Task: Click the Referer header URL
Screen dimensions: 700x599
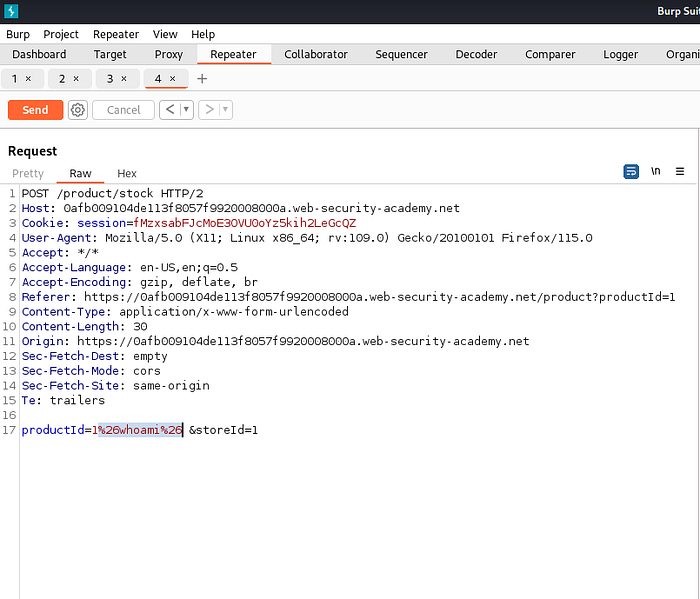Action: pyautogui.click(x=379, y=297)
